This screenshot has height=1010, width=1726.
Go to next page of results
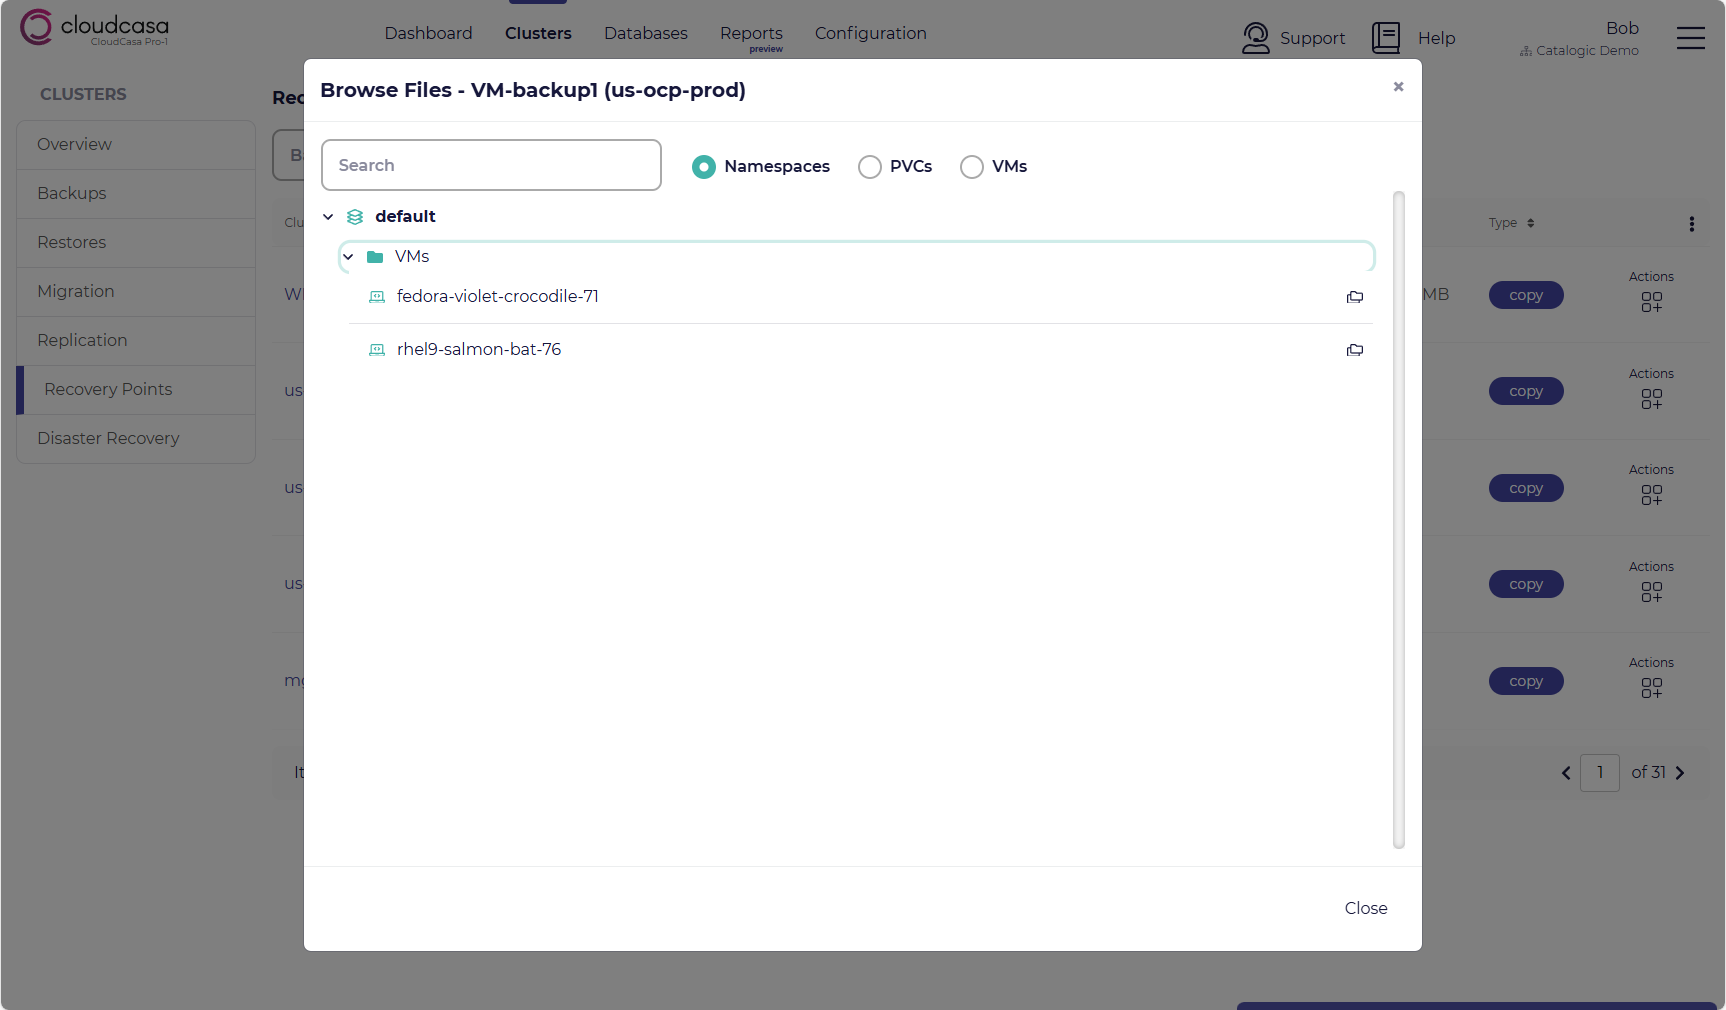click(1680, 773)
